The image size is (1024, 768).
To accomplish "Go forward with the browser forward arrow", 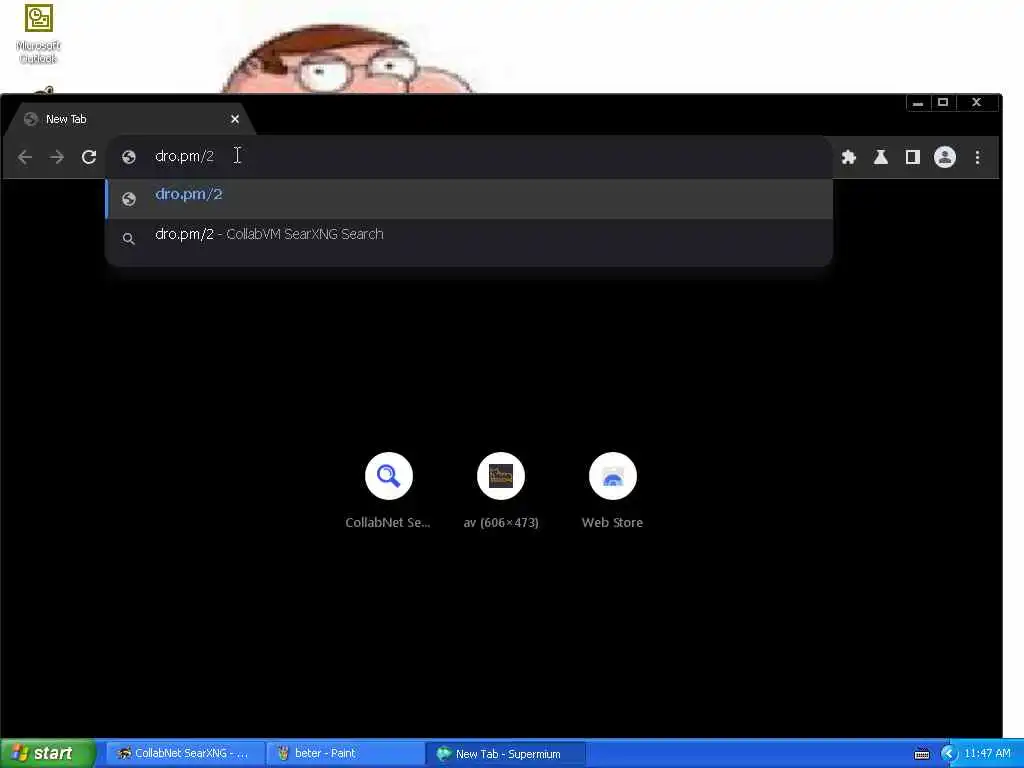I will click(x=57, y=157).
